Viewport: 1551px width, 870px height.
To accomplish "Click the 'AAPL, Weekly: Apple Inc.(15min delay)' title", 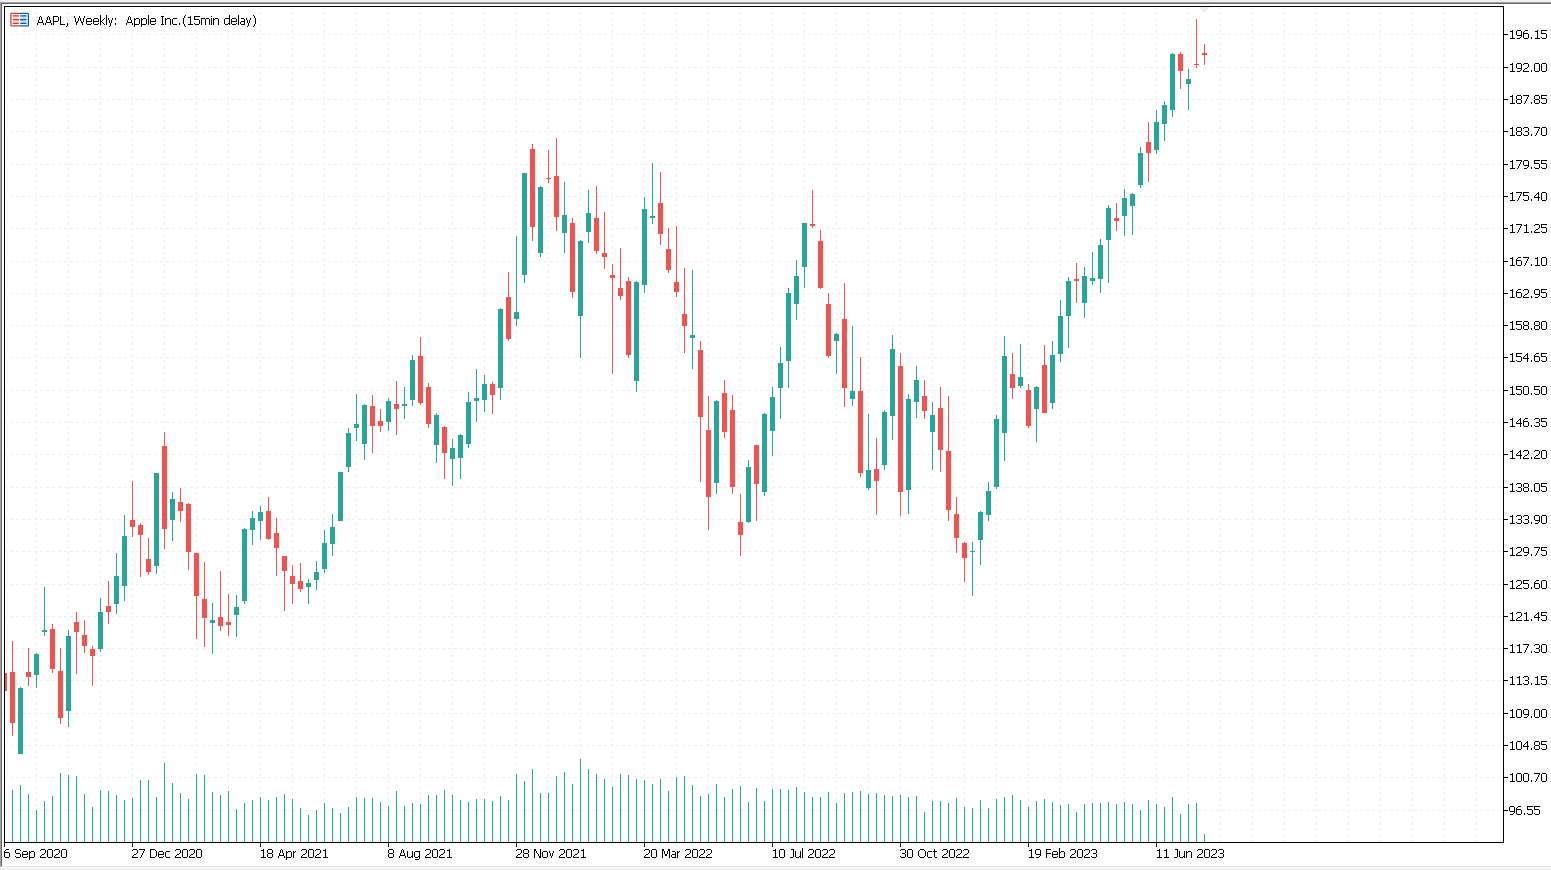I will tap(146, 20).
